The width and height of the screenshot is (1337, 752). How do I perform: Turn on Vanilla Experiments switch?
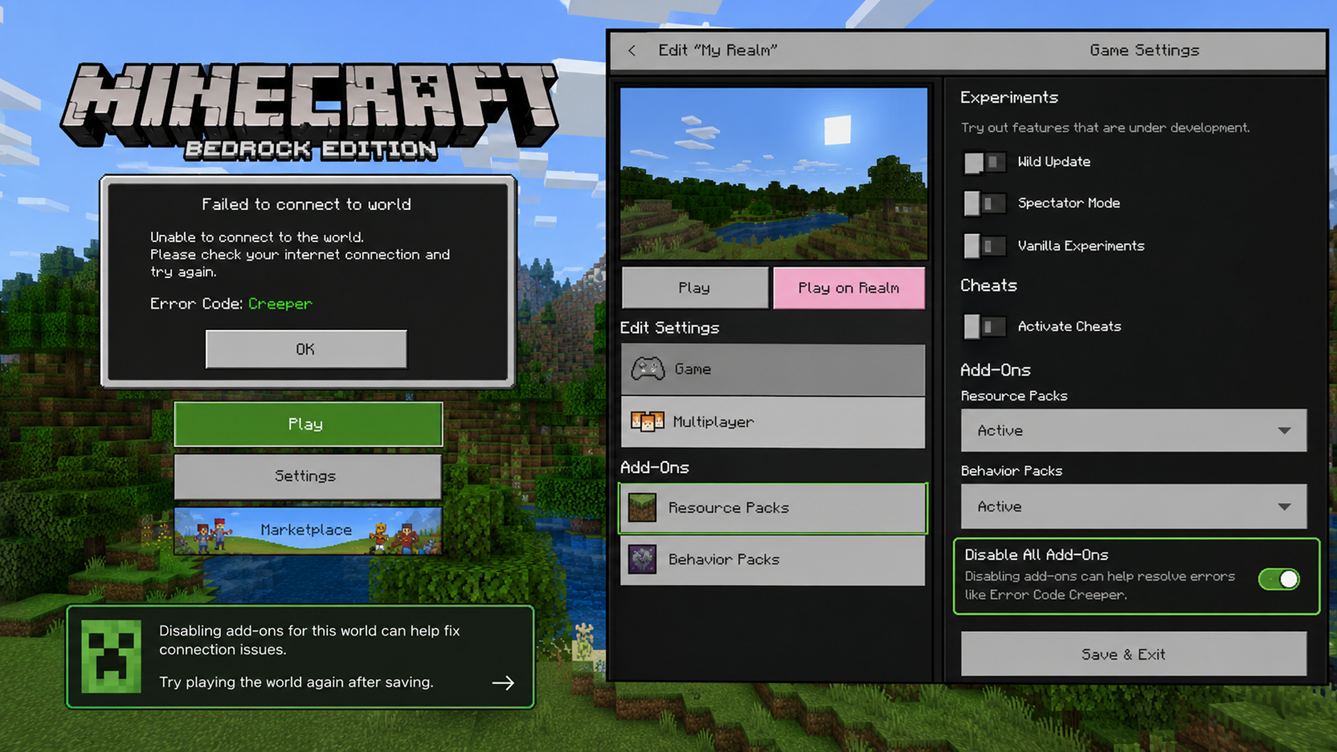pyautogui.click(x=984, y=246)
